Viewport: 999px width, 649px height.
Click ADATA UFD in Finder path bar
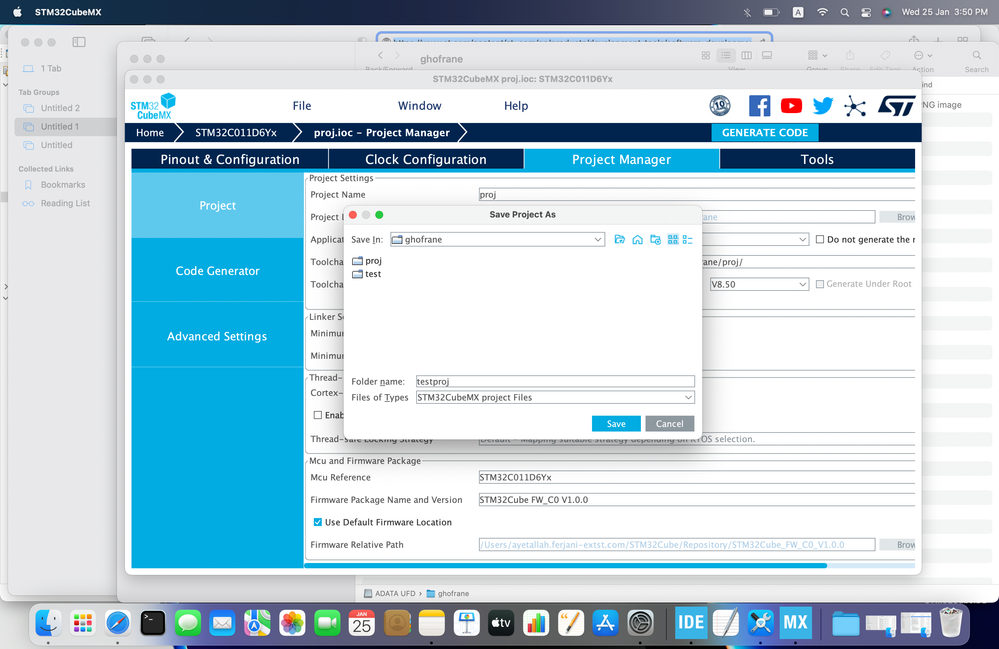pyautogui.click(x=389, y=593)
